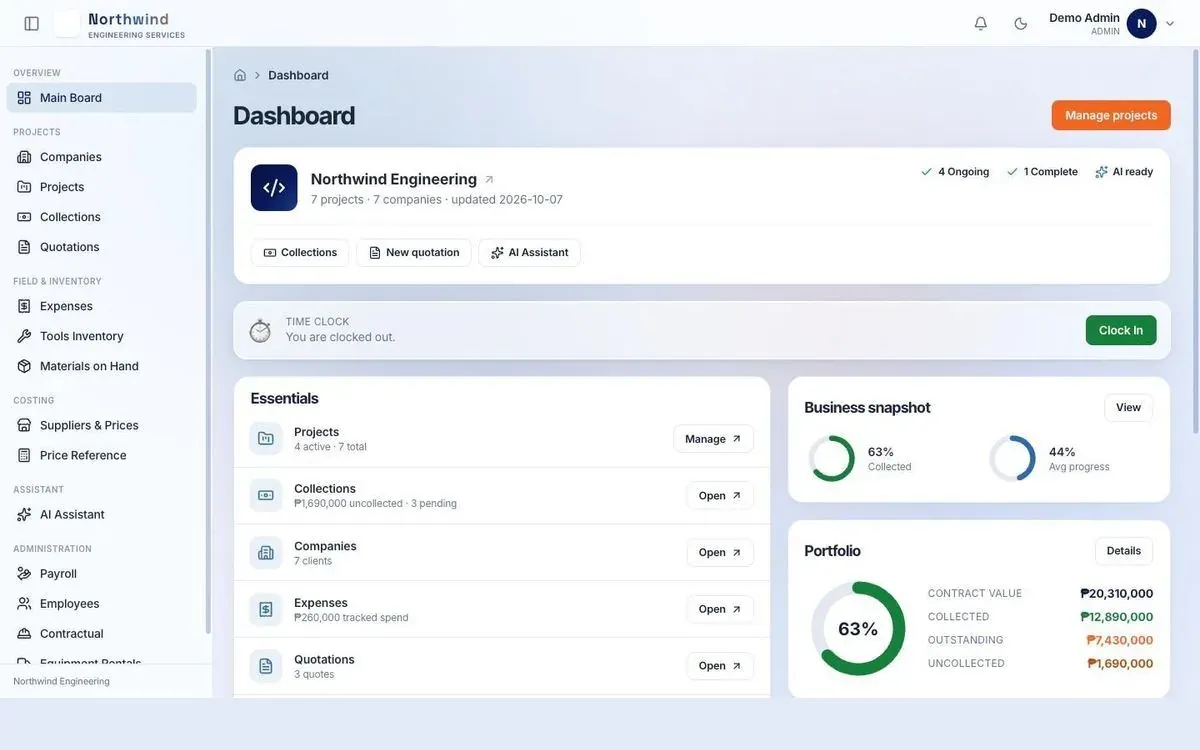Viewport: 1200px width, 750px height.
Task: Click Manage projects button
Action: tap(1111, 115)
